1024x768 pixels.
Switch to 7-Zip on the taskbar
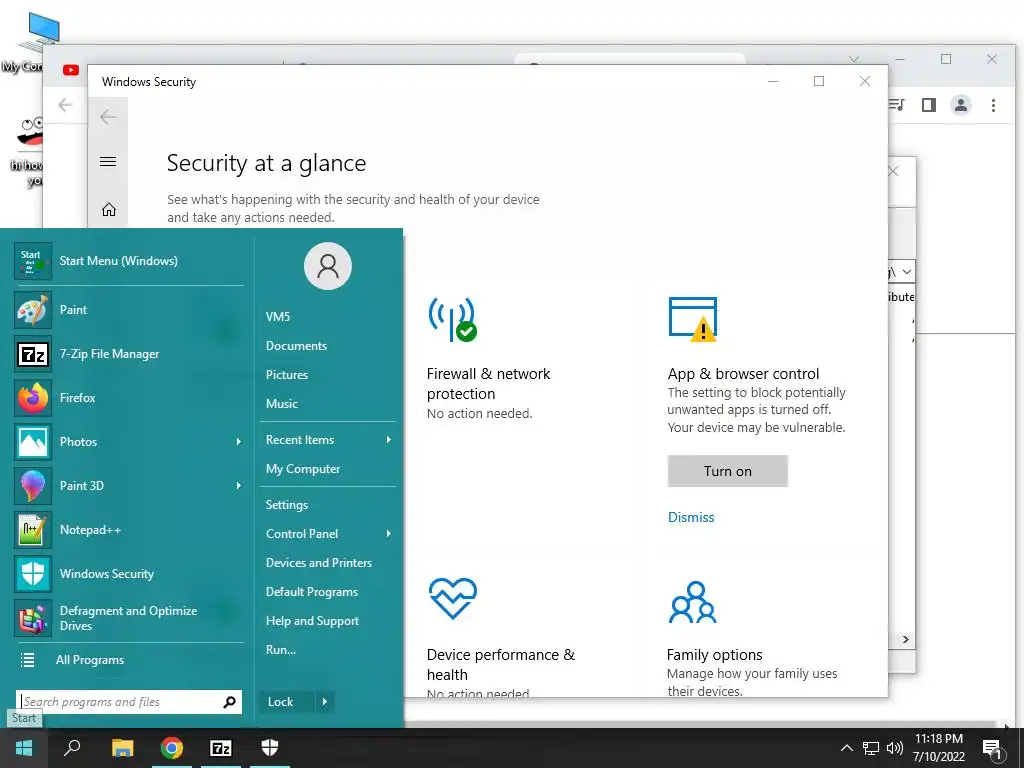click(x=221, y=748)
